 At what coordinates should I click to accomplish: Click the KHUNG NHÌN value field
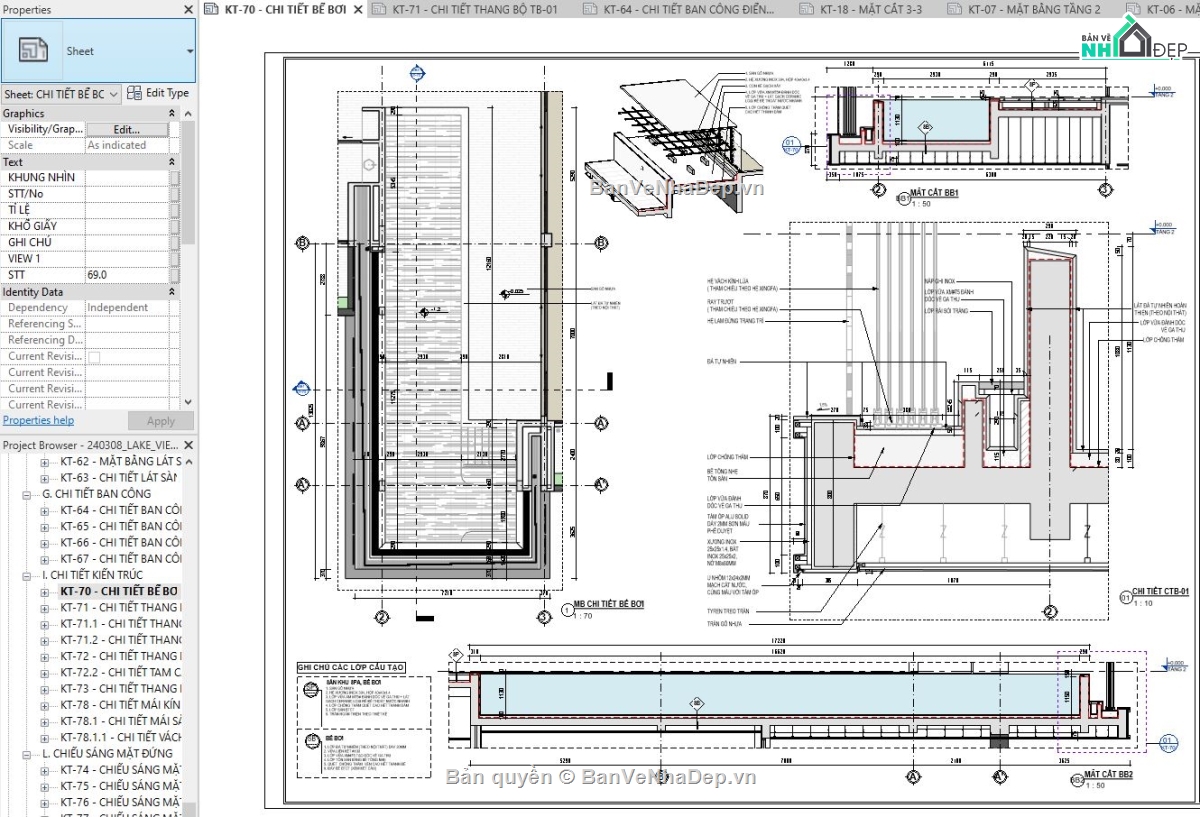tap(126, 178)
